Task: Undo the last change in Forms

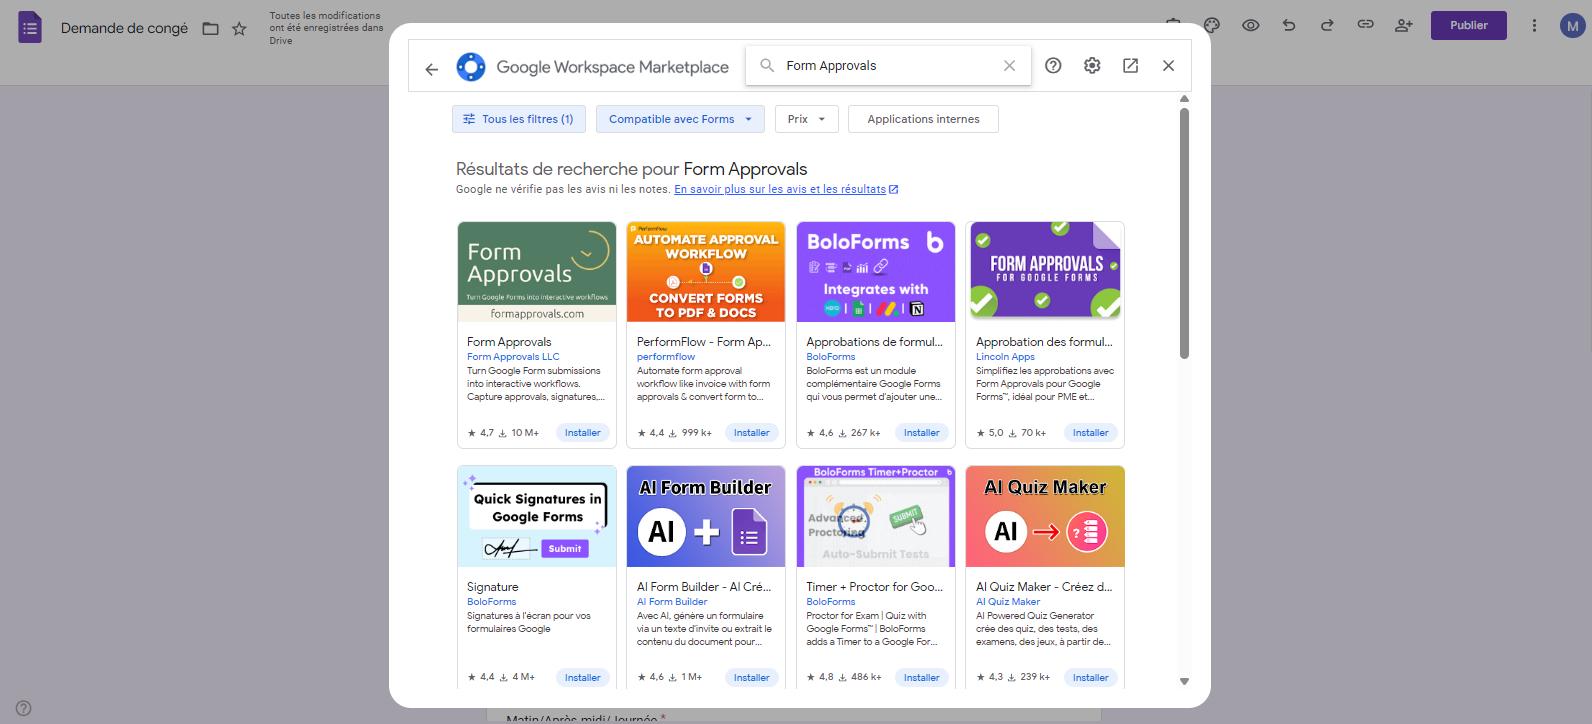Action: point(1289,25)
